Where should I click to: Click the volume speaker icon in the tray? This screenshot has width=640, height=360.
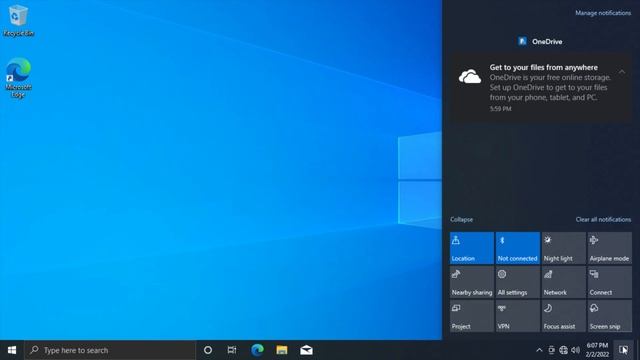tap(576, 350)
